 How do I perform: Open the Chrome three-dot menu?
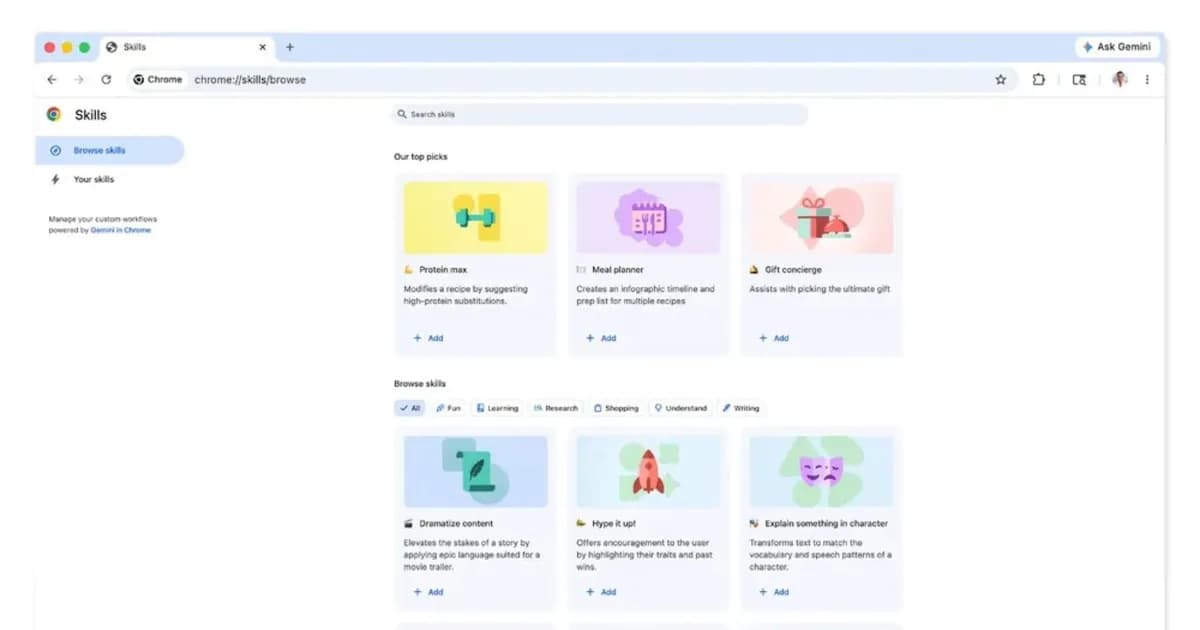point(1147,79)
